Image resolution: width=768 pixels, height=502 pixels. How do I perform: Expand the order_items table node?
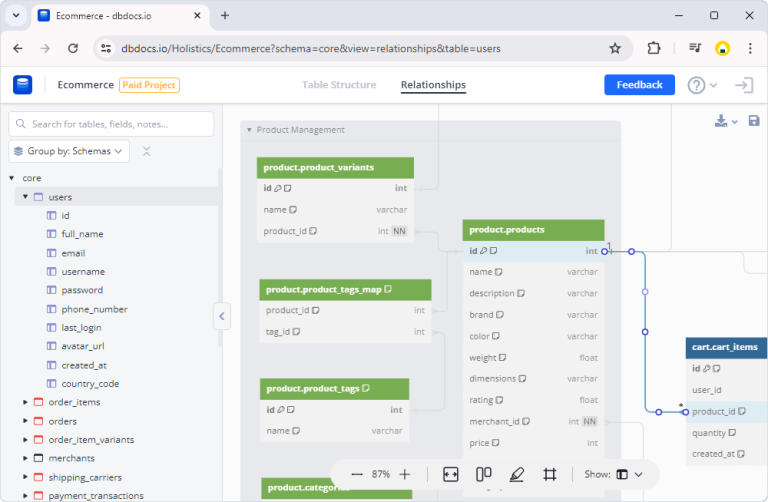pyautogui.click(x=25, y=402)
